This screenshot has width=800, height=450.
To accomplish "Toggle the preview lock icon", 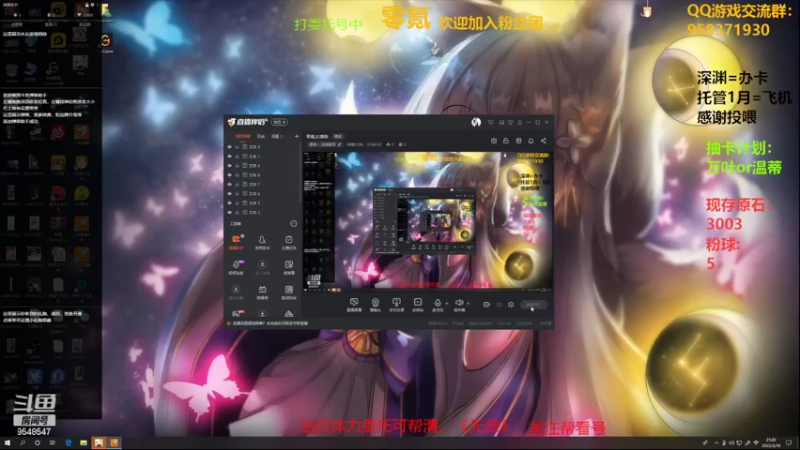I will coord(506,141).
